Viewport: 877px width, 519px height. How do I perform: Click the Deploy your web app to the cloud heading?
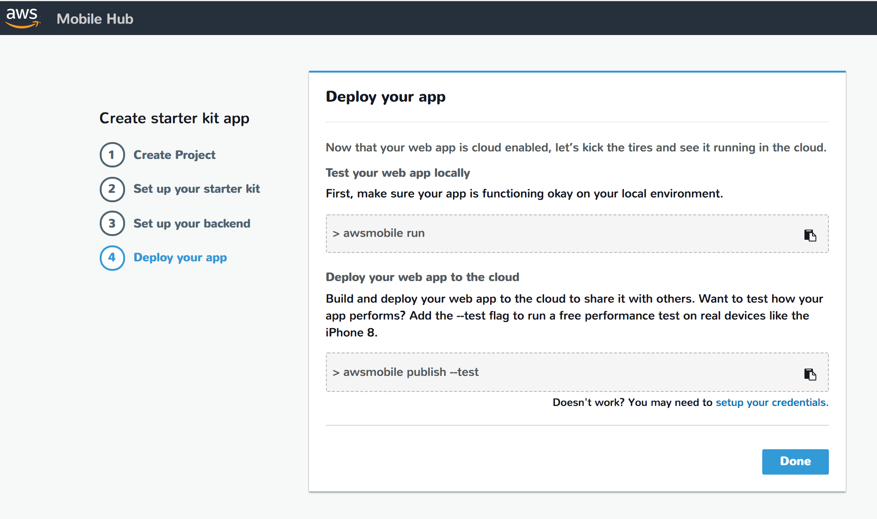click(x=422, y=277)
